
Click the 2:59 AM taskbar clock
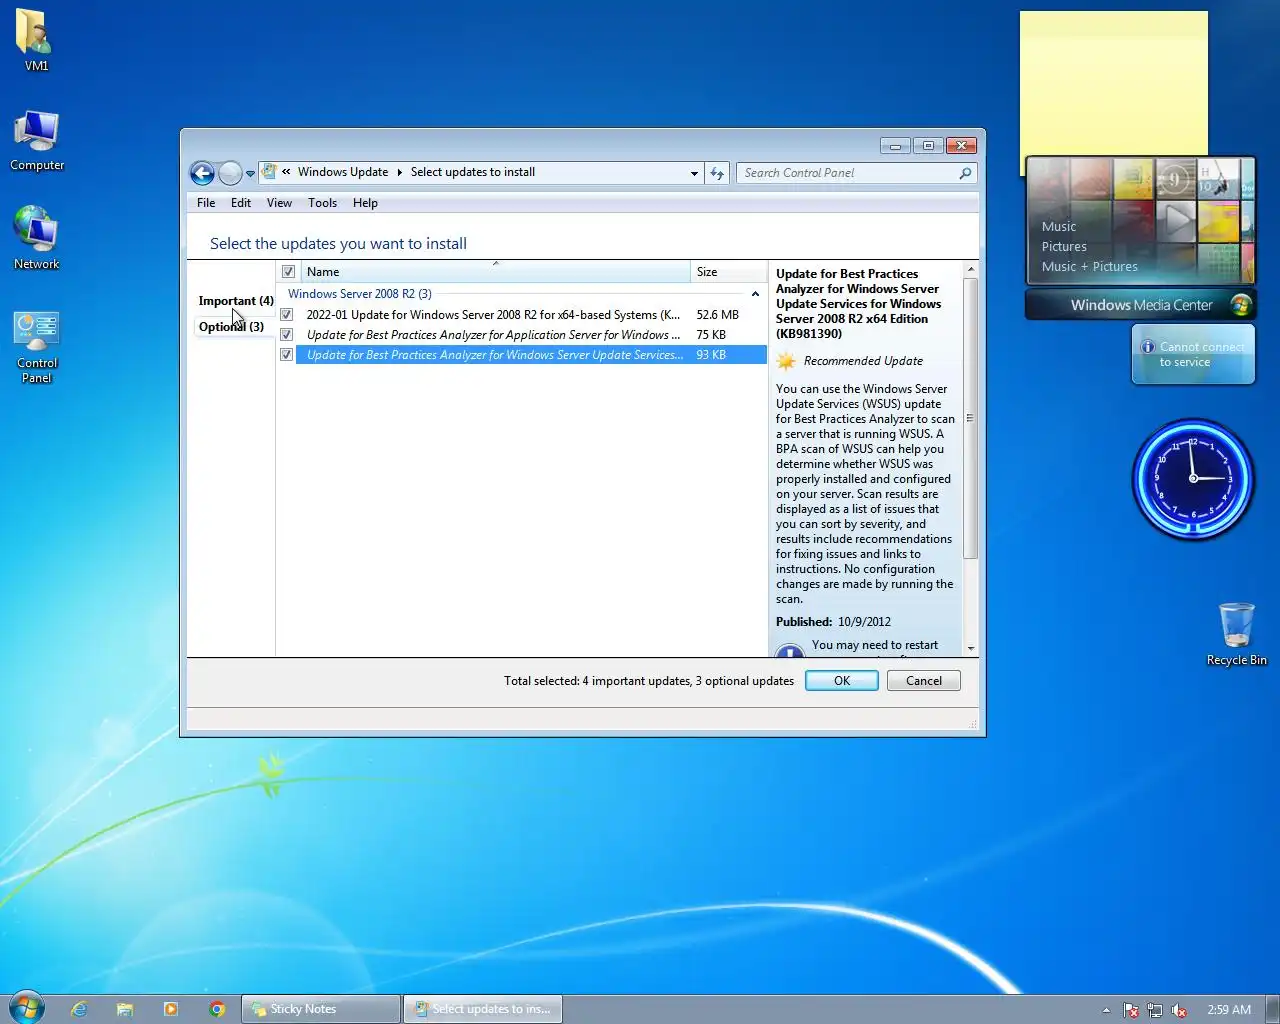click(x=1229, y=1010)
